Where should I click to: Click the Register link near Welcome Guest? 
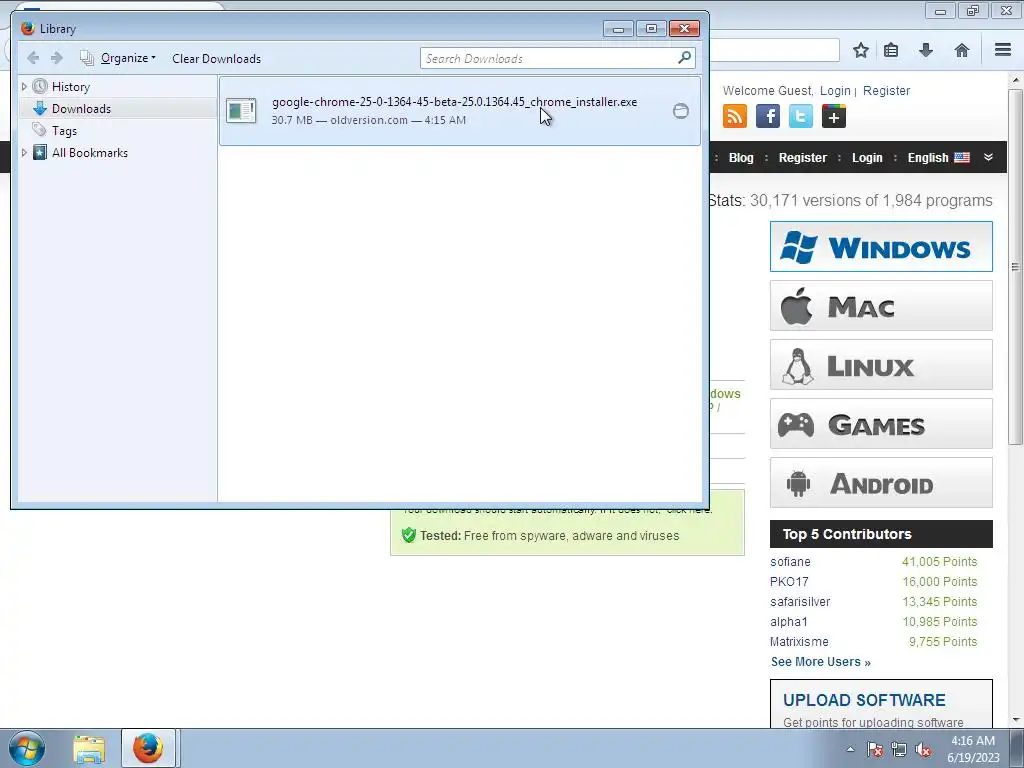point(886,91)
